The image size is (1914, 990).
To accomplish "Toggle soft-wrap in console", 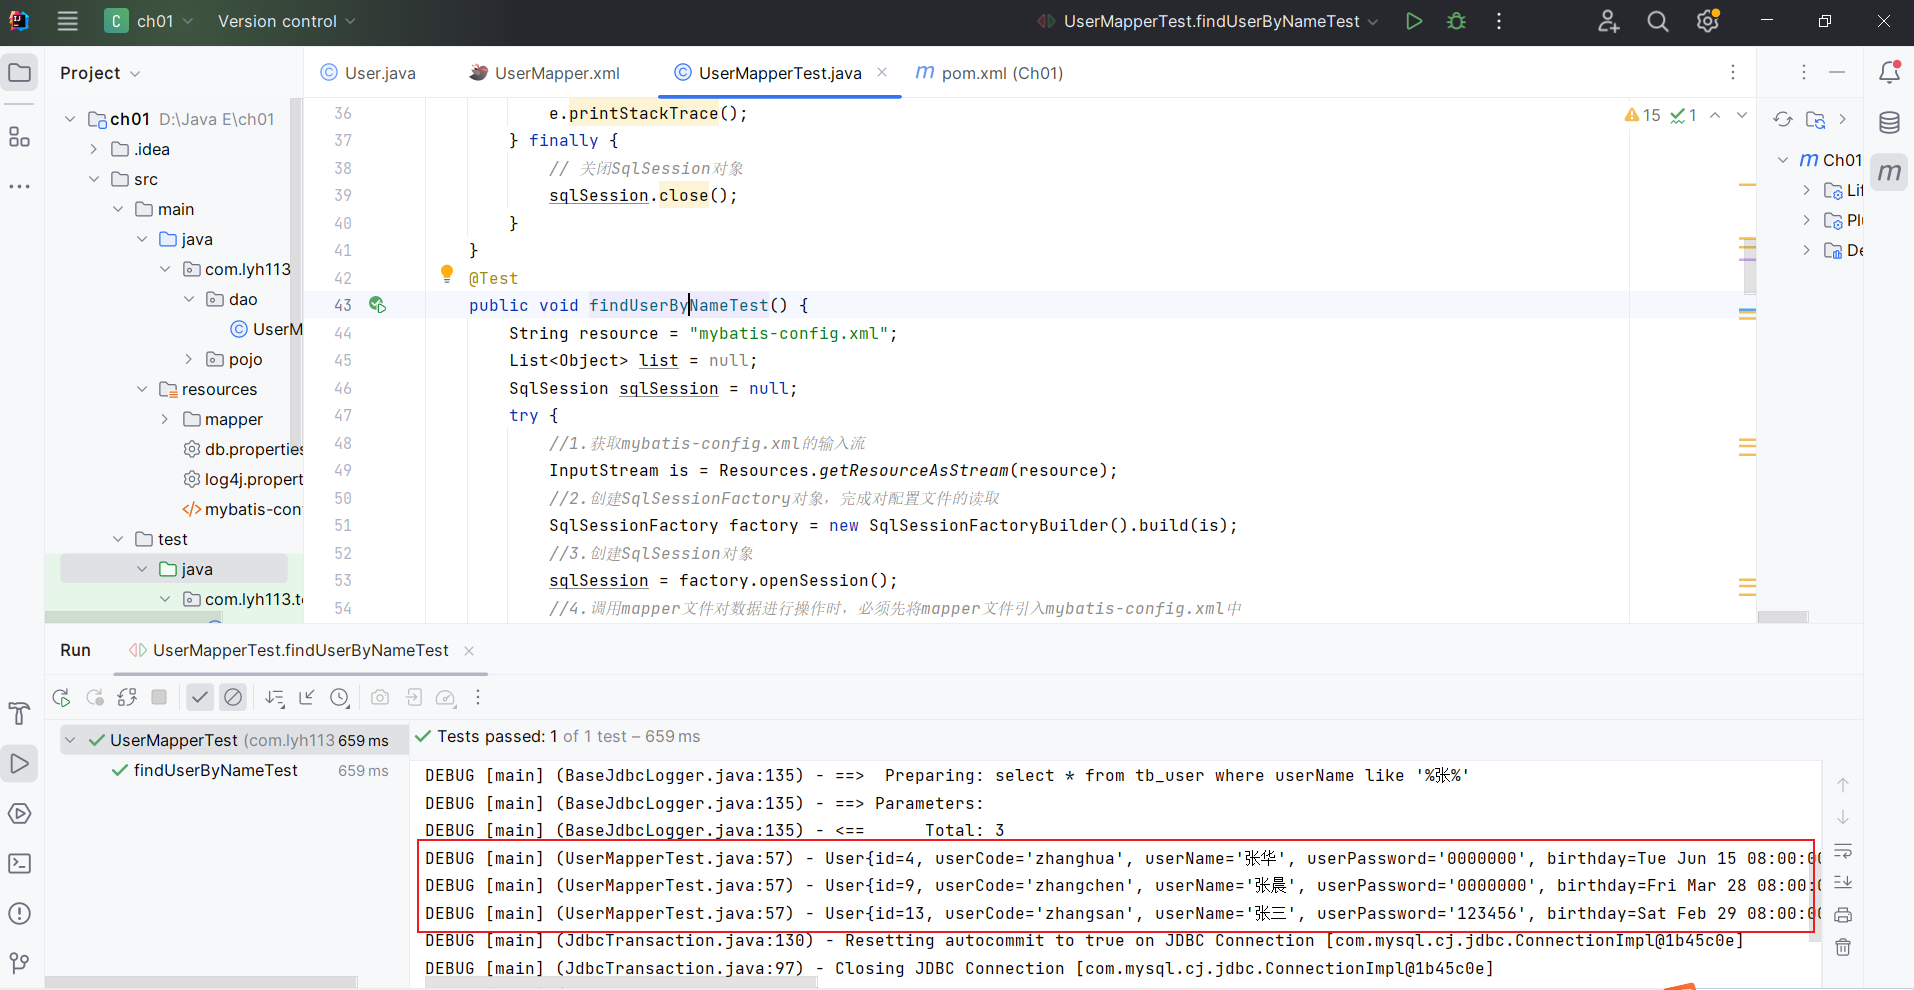I will pos(1843,850).
